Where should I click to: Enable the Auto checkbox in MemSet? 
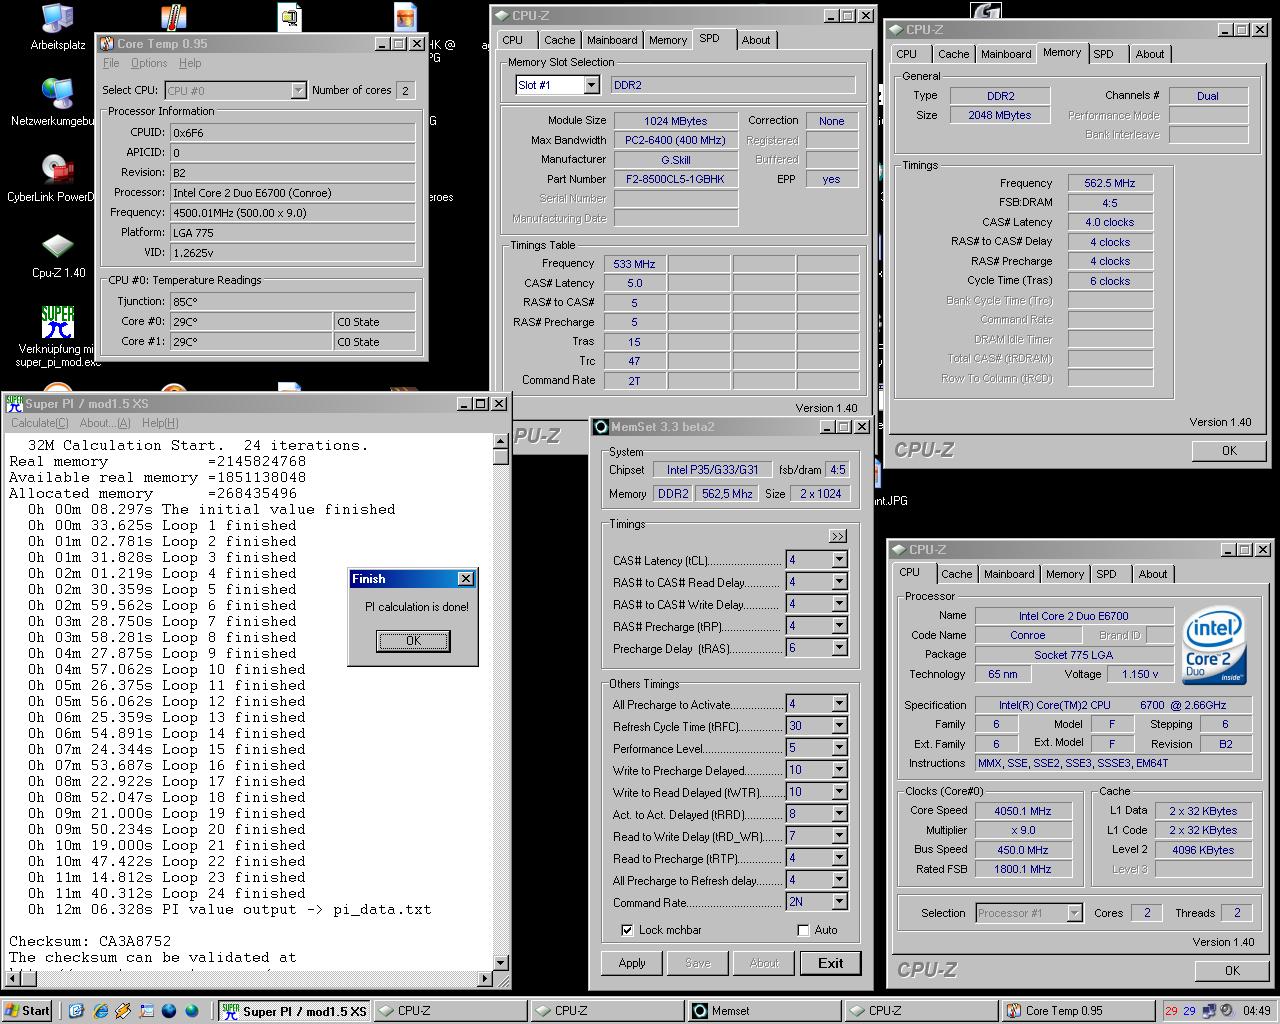tap(803, 930)
